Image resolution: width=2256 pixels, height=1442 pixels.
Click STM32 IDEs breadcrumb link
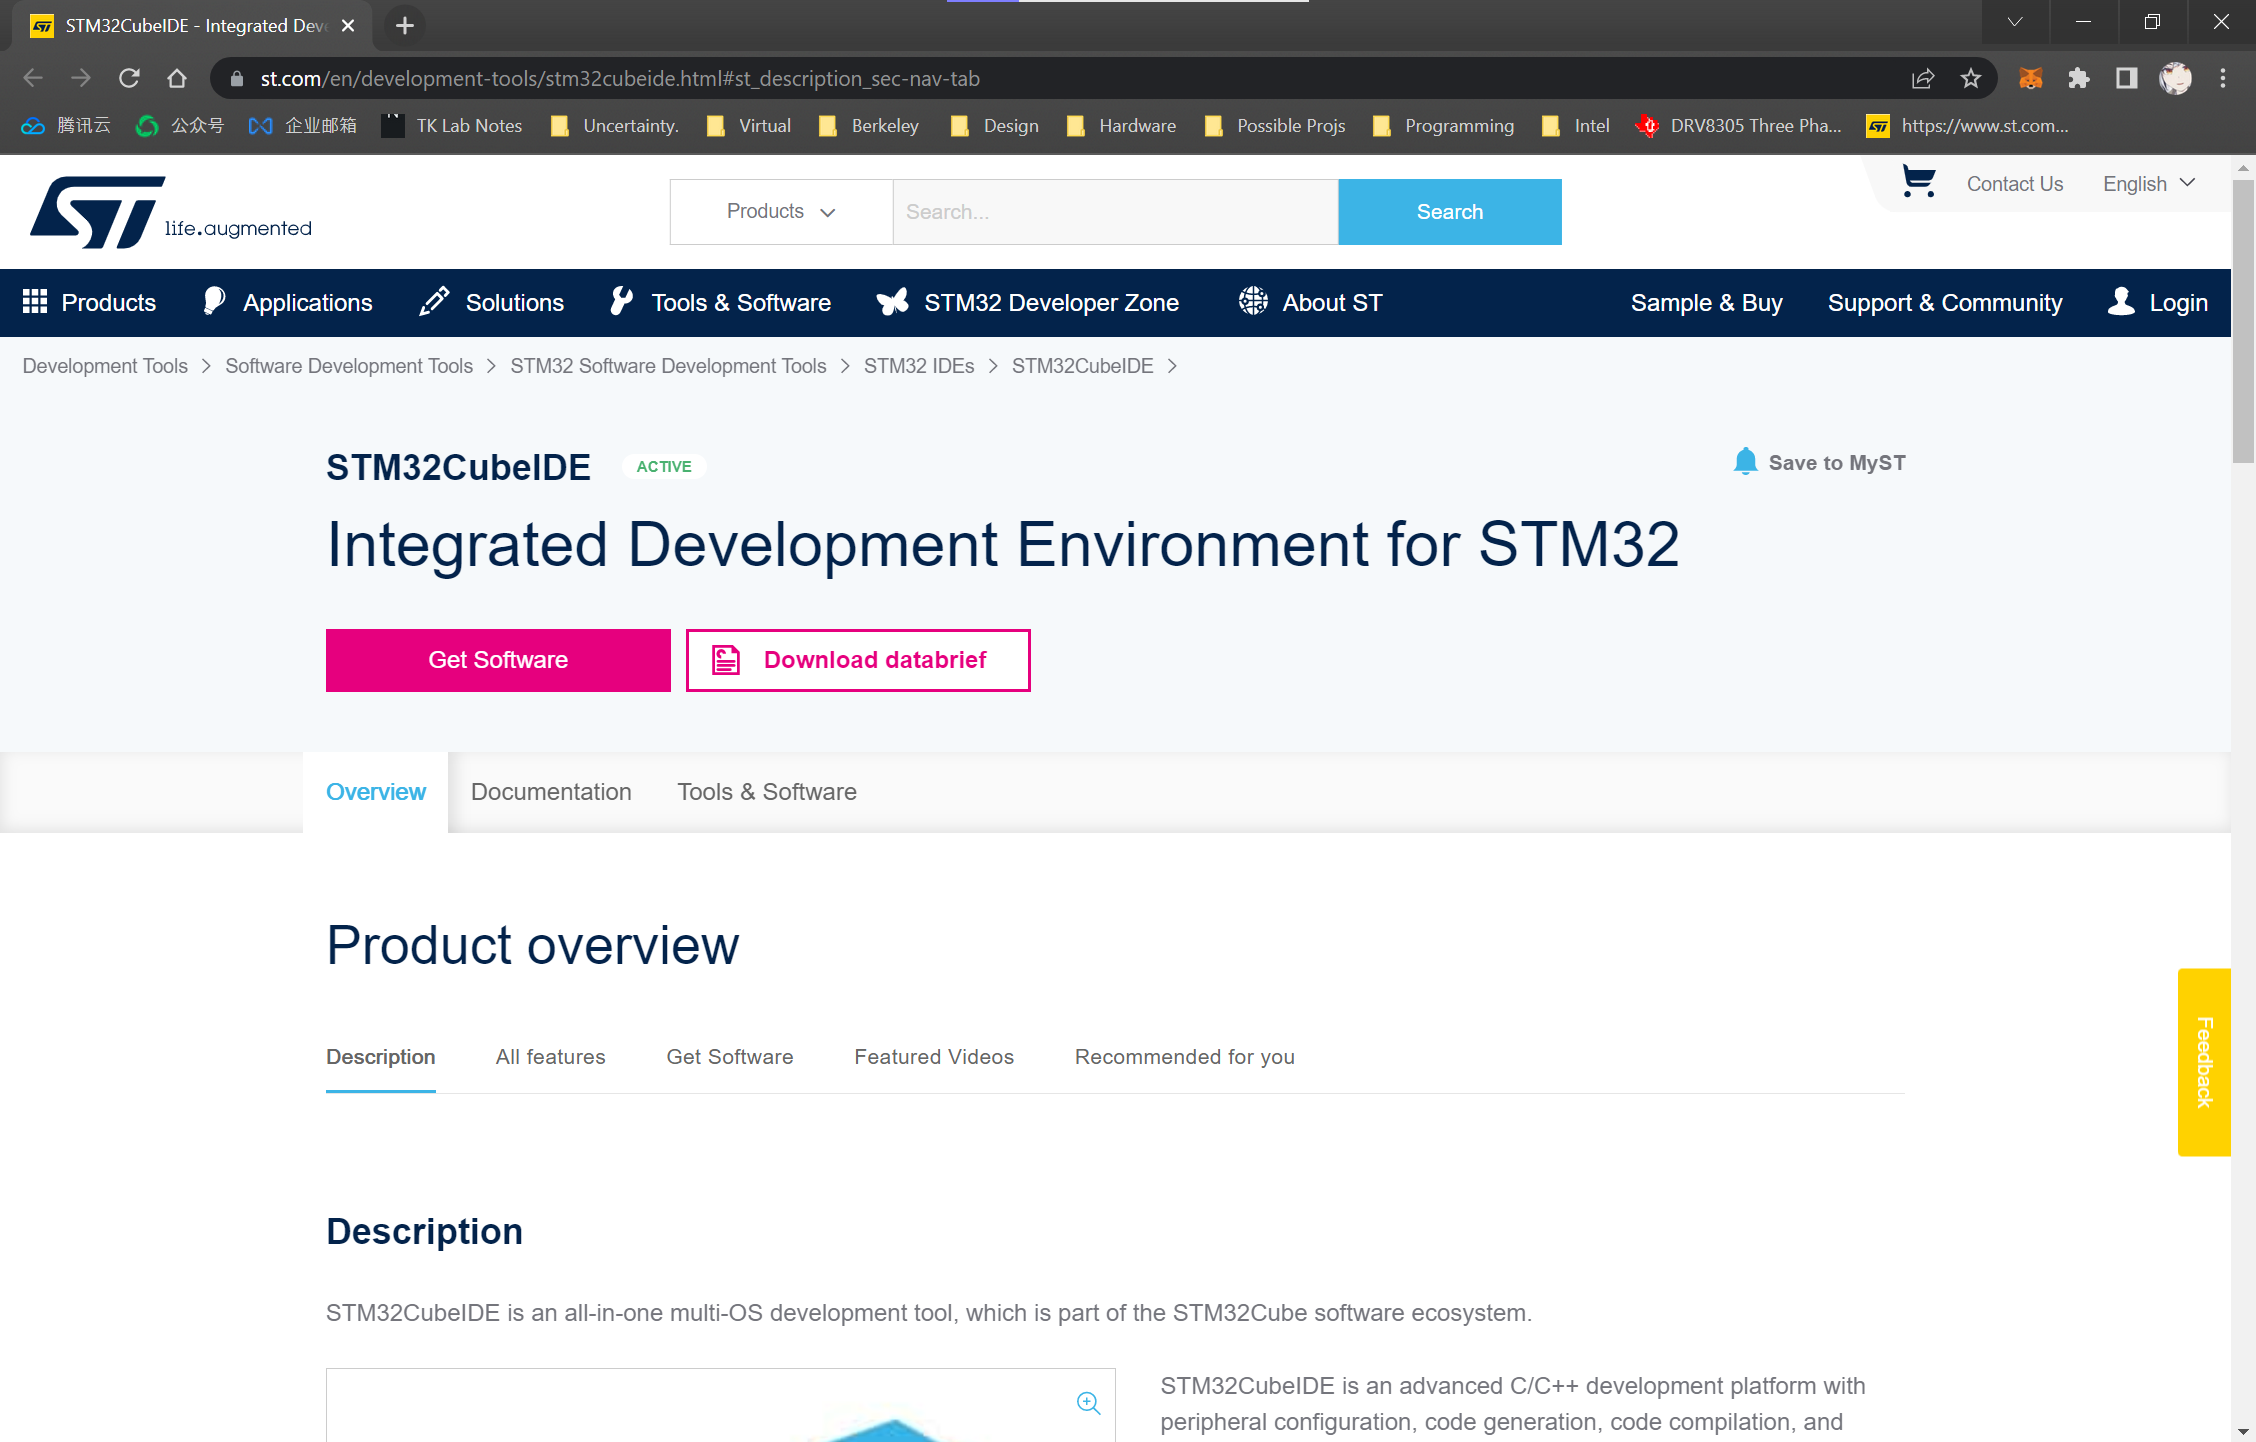coord(919,366)
